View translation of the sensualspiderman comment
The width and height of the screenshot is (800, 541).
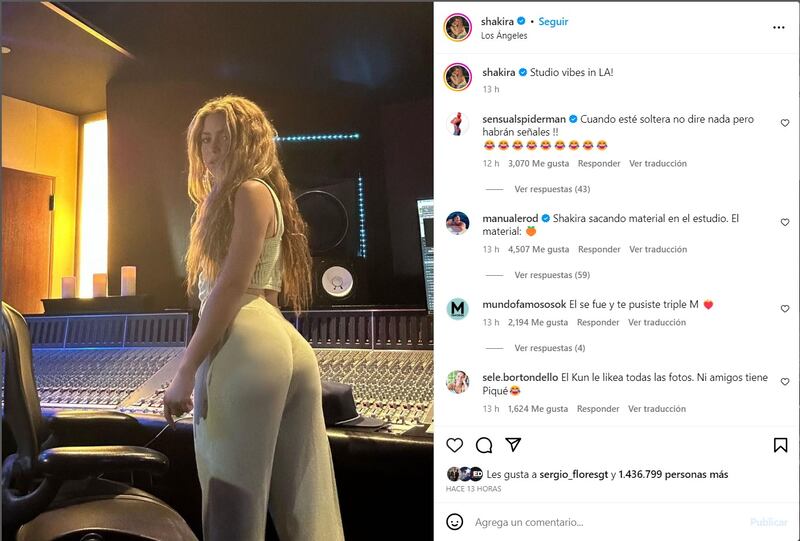pos(658,163)
